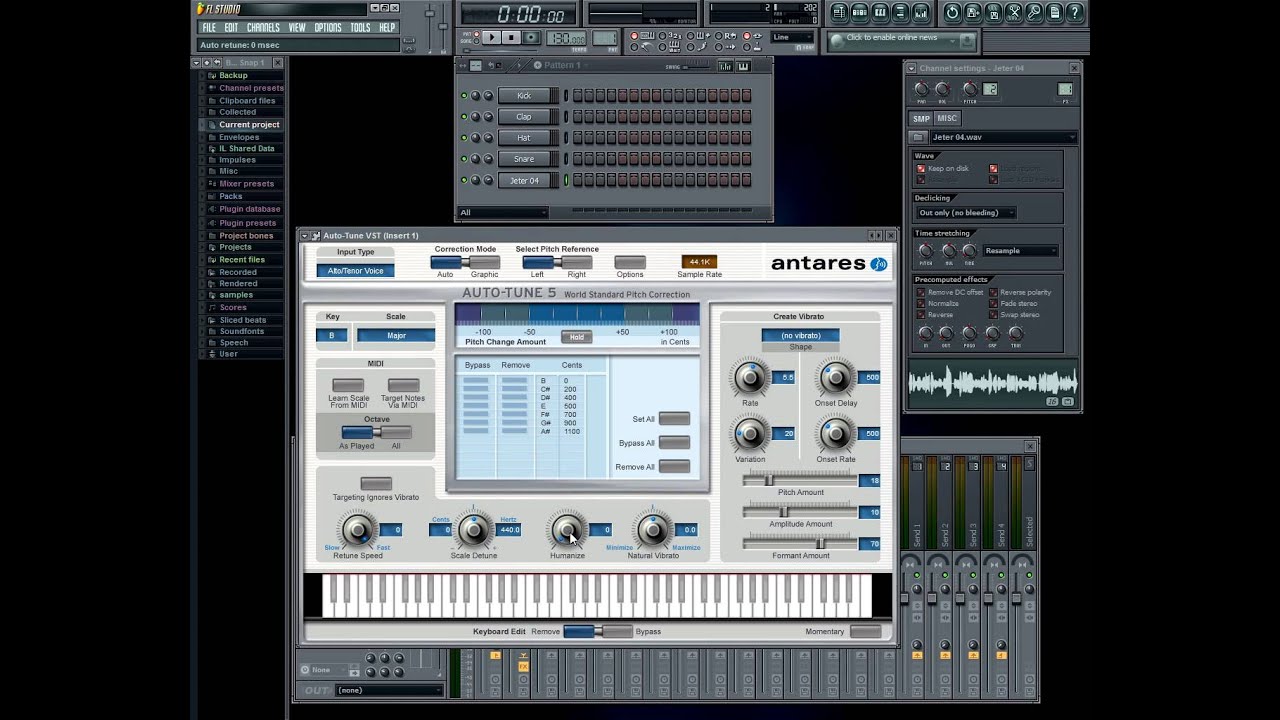Click the Record button in the transport

(531, 37)
